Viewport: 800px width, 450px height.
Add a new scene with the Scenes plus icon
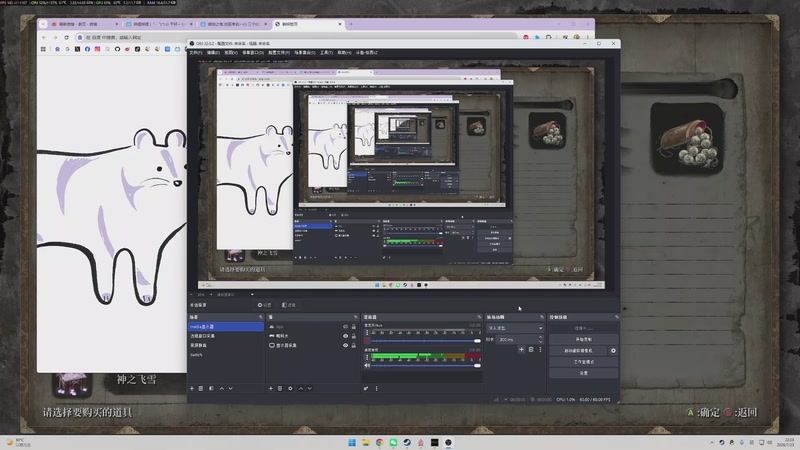point(192,388)
